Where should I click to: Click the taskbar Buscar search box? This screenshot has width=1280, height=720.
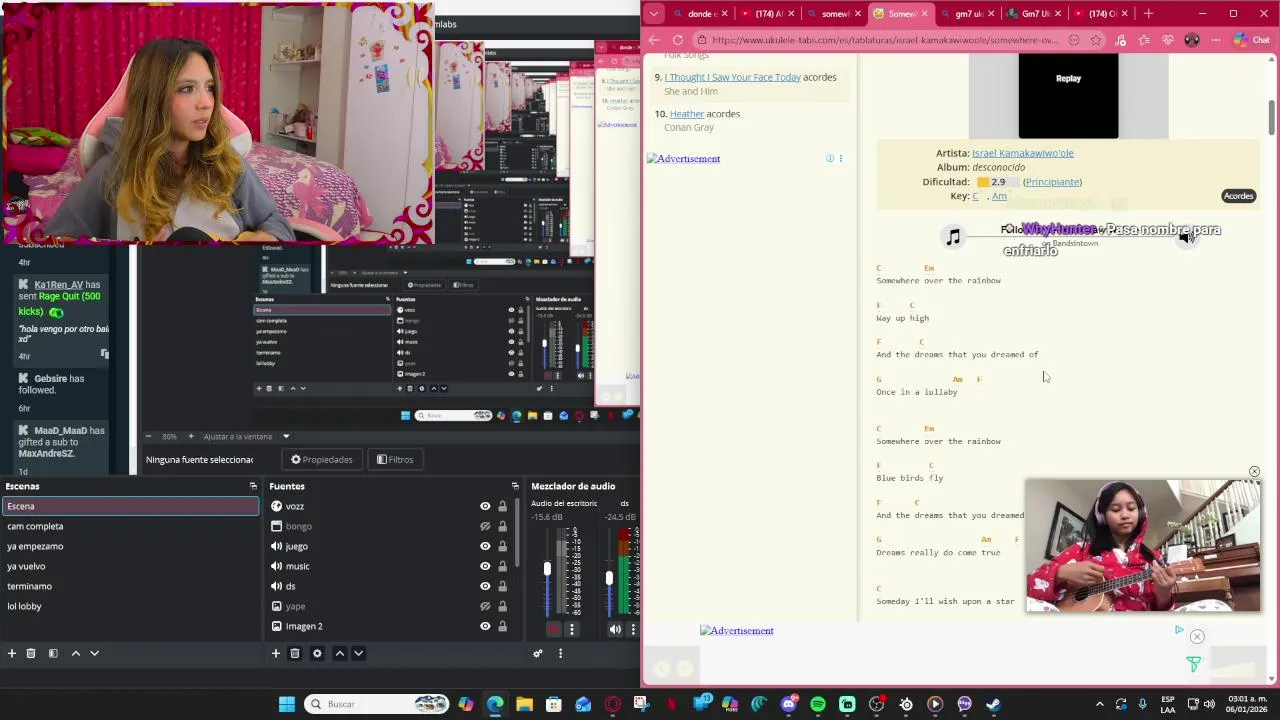(378, 704)
